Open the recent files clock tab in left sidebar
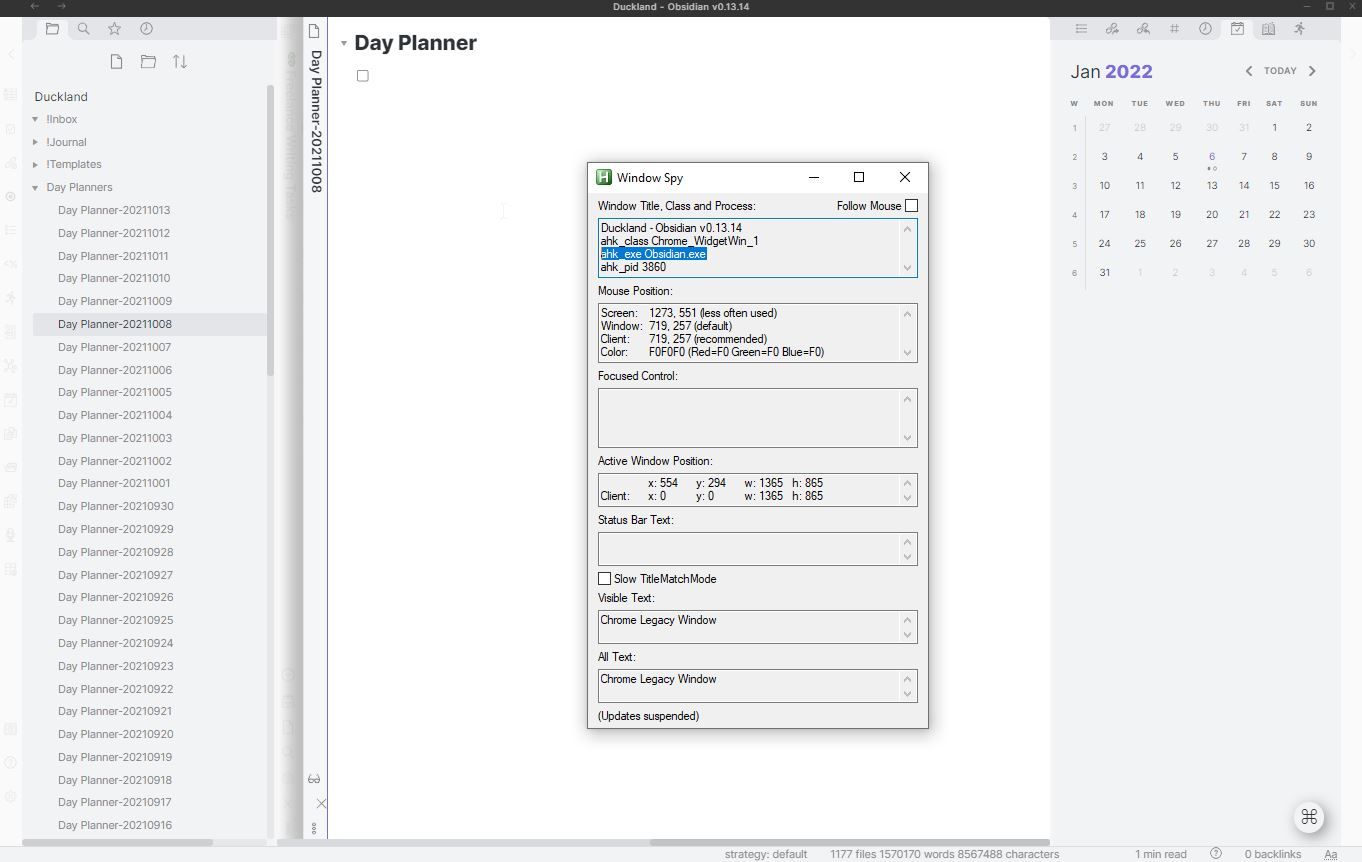Viewport: 1362px width, 862px height. coord(146,29)
